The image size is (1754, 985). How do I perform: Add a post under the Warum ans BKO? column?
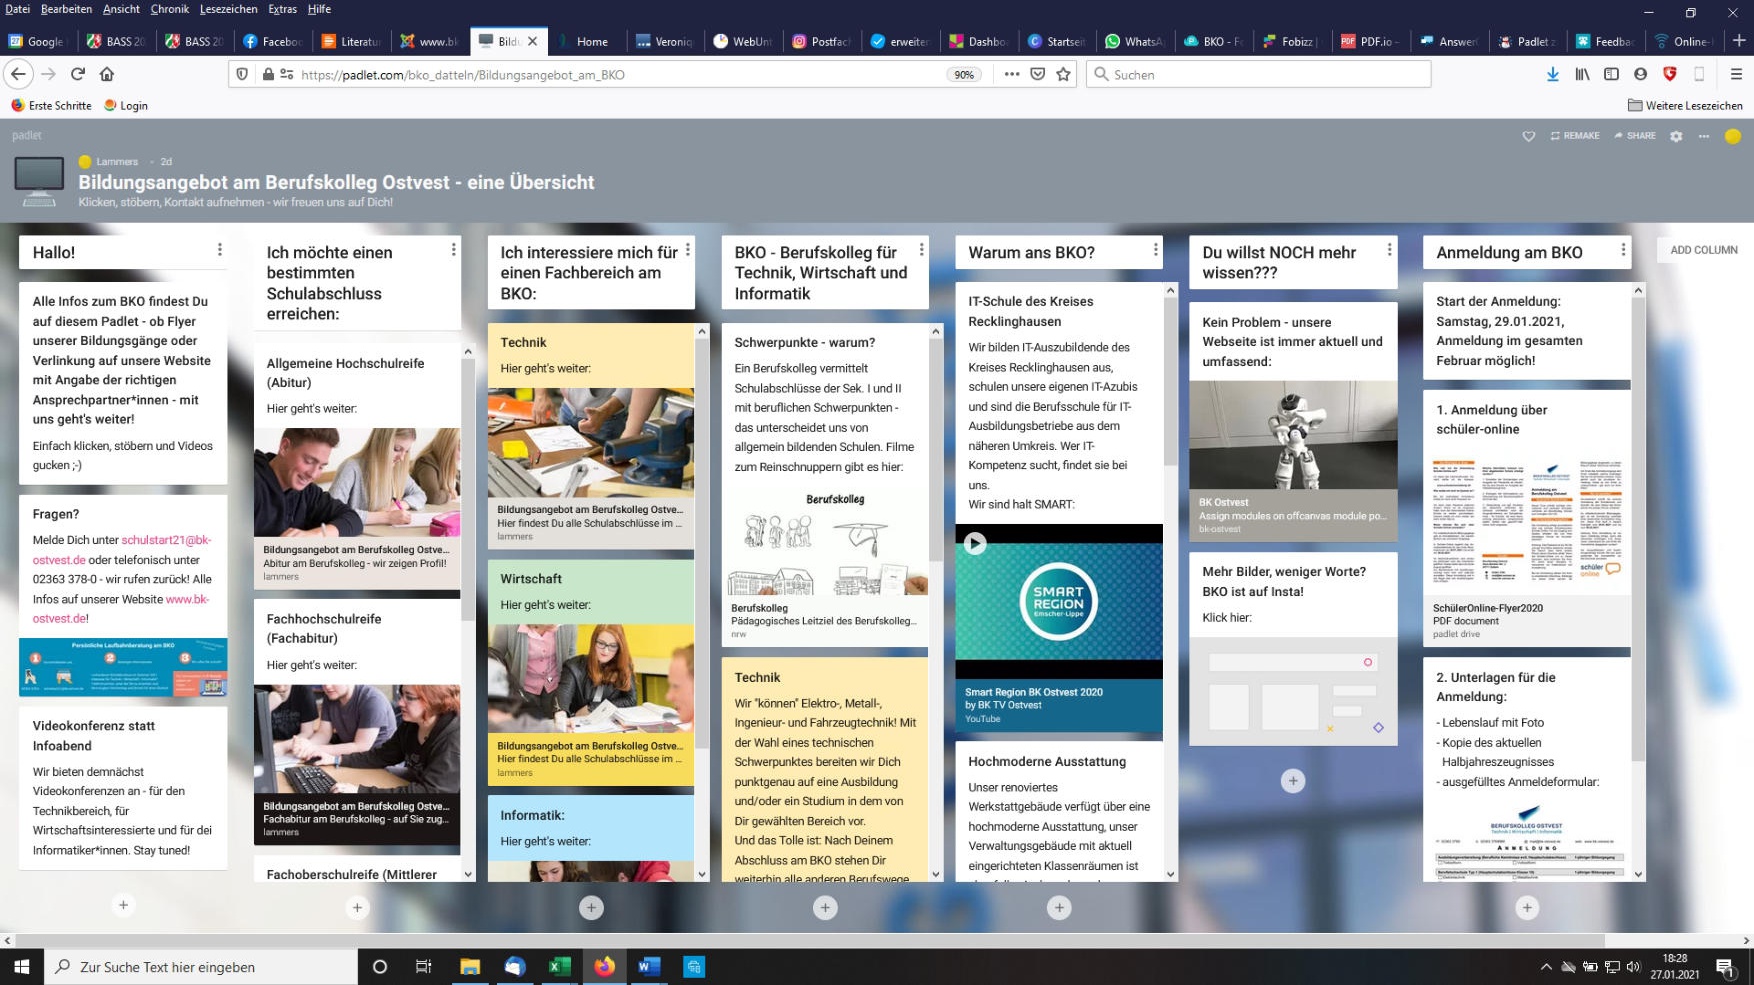point(1059,908)
